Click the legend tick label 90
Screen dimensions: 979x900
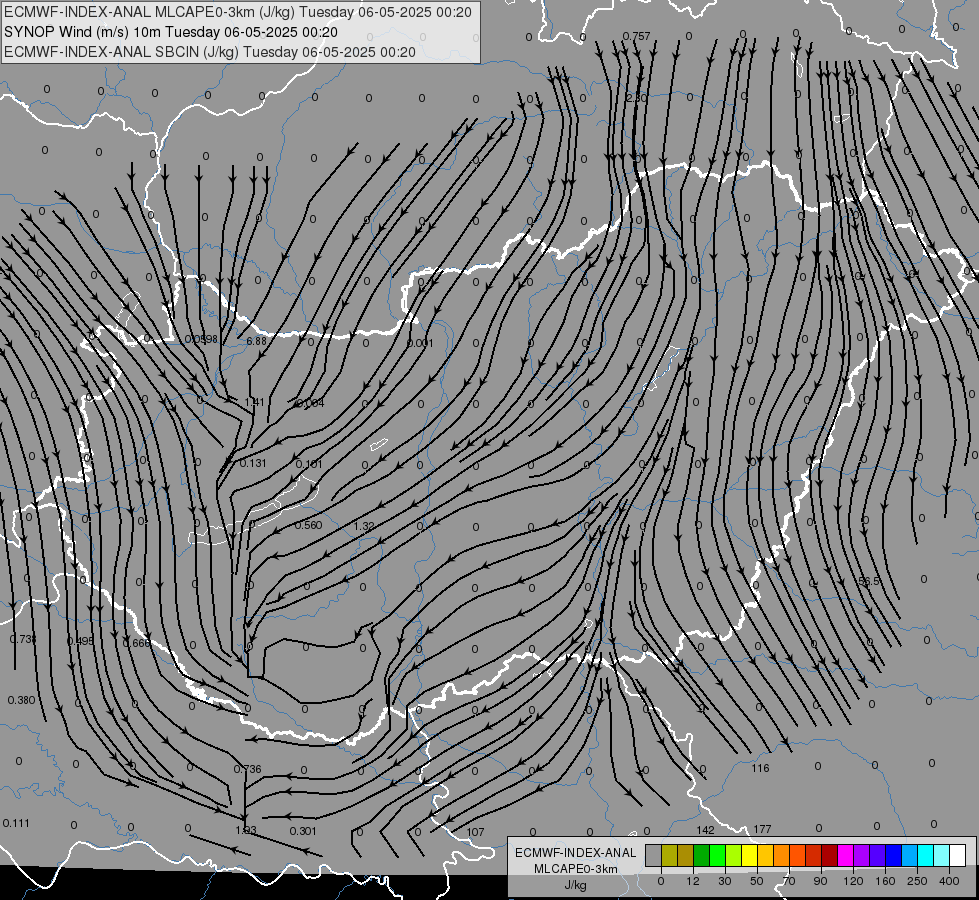click(x=820, y=881)
